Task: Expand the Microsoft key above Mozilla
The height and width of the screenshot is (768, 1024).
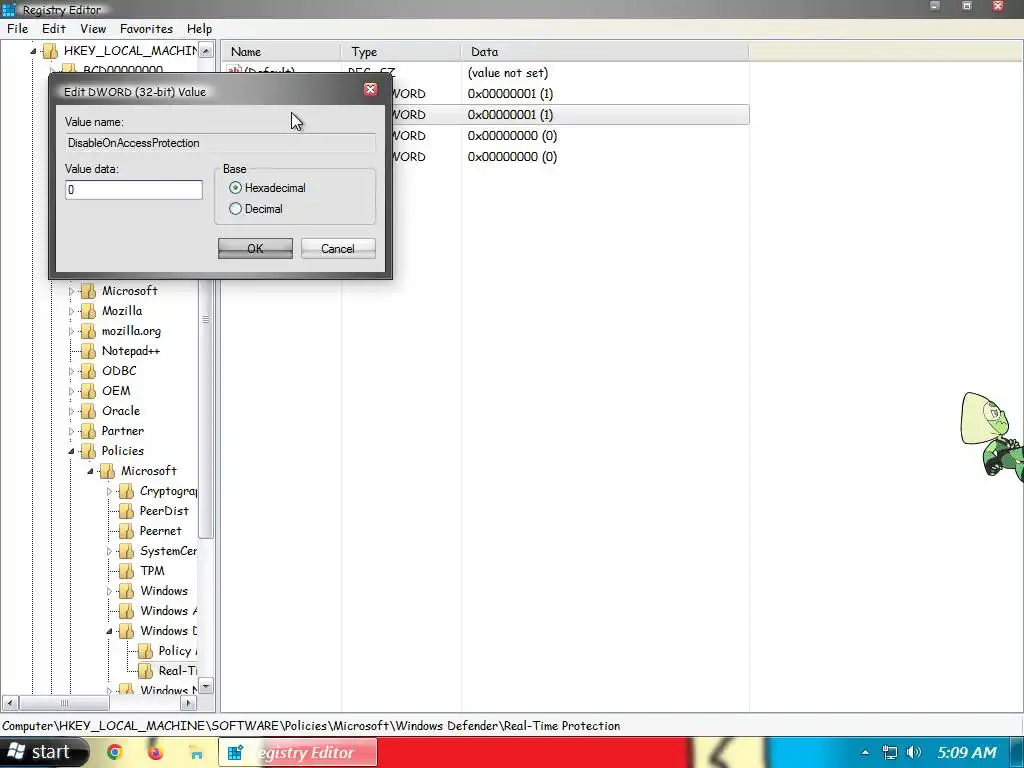Action: click(72, 291)
